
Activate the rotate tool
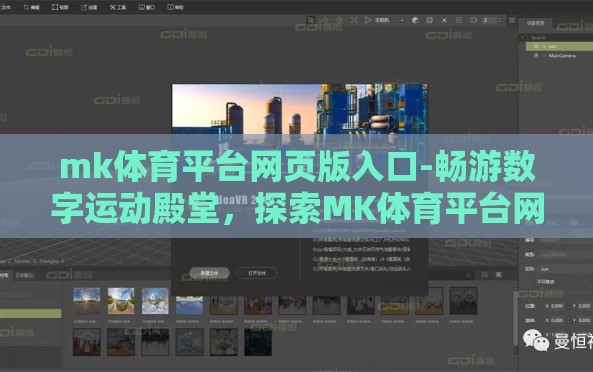(339, 20)
